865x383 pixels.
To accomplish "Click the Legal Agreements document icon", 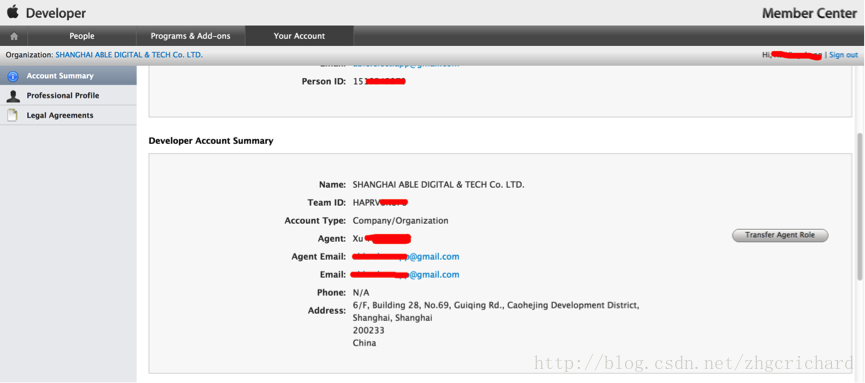I will [x=13, y=115].
